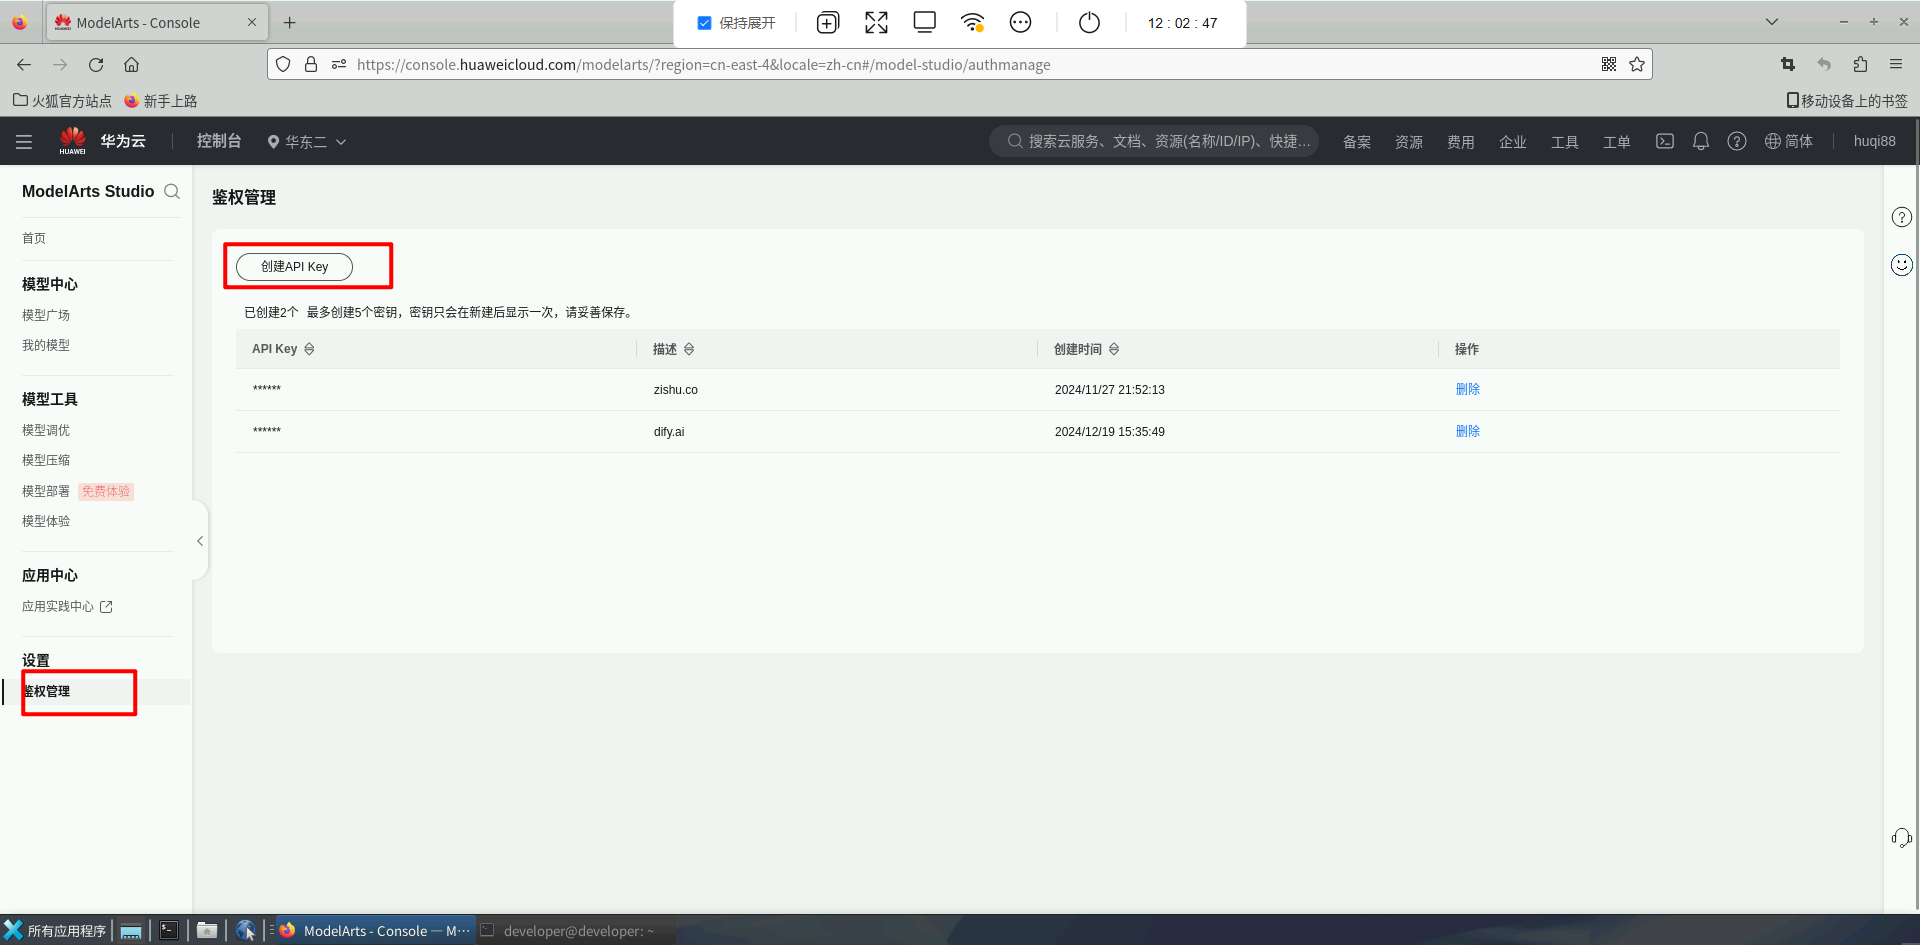The image size is (1920, 945).
Task: Click the screen display icon in floating toolbar
Action: click(x=924, y=22)
